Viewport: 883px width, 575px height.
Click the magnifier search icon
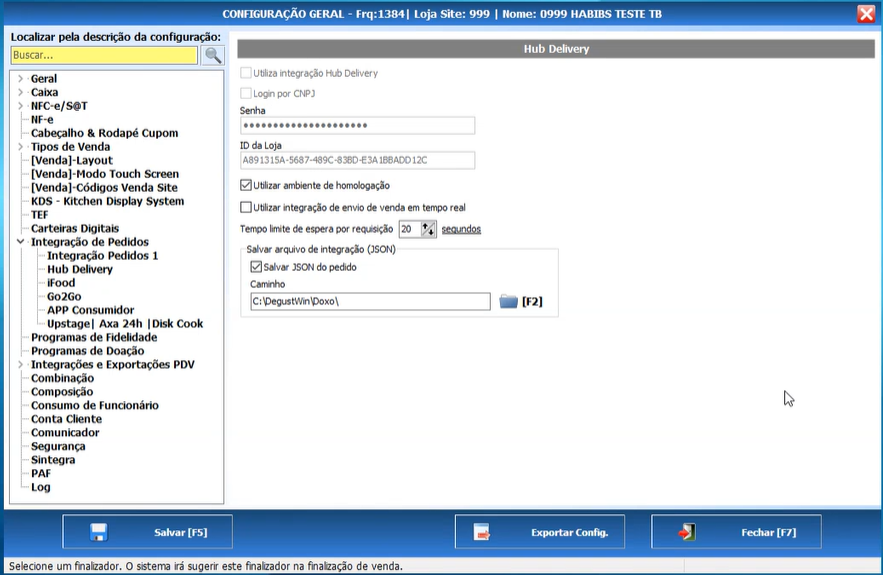pyautogui.click(x=213, y=55)
